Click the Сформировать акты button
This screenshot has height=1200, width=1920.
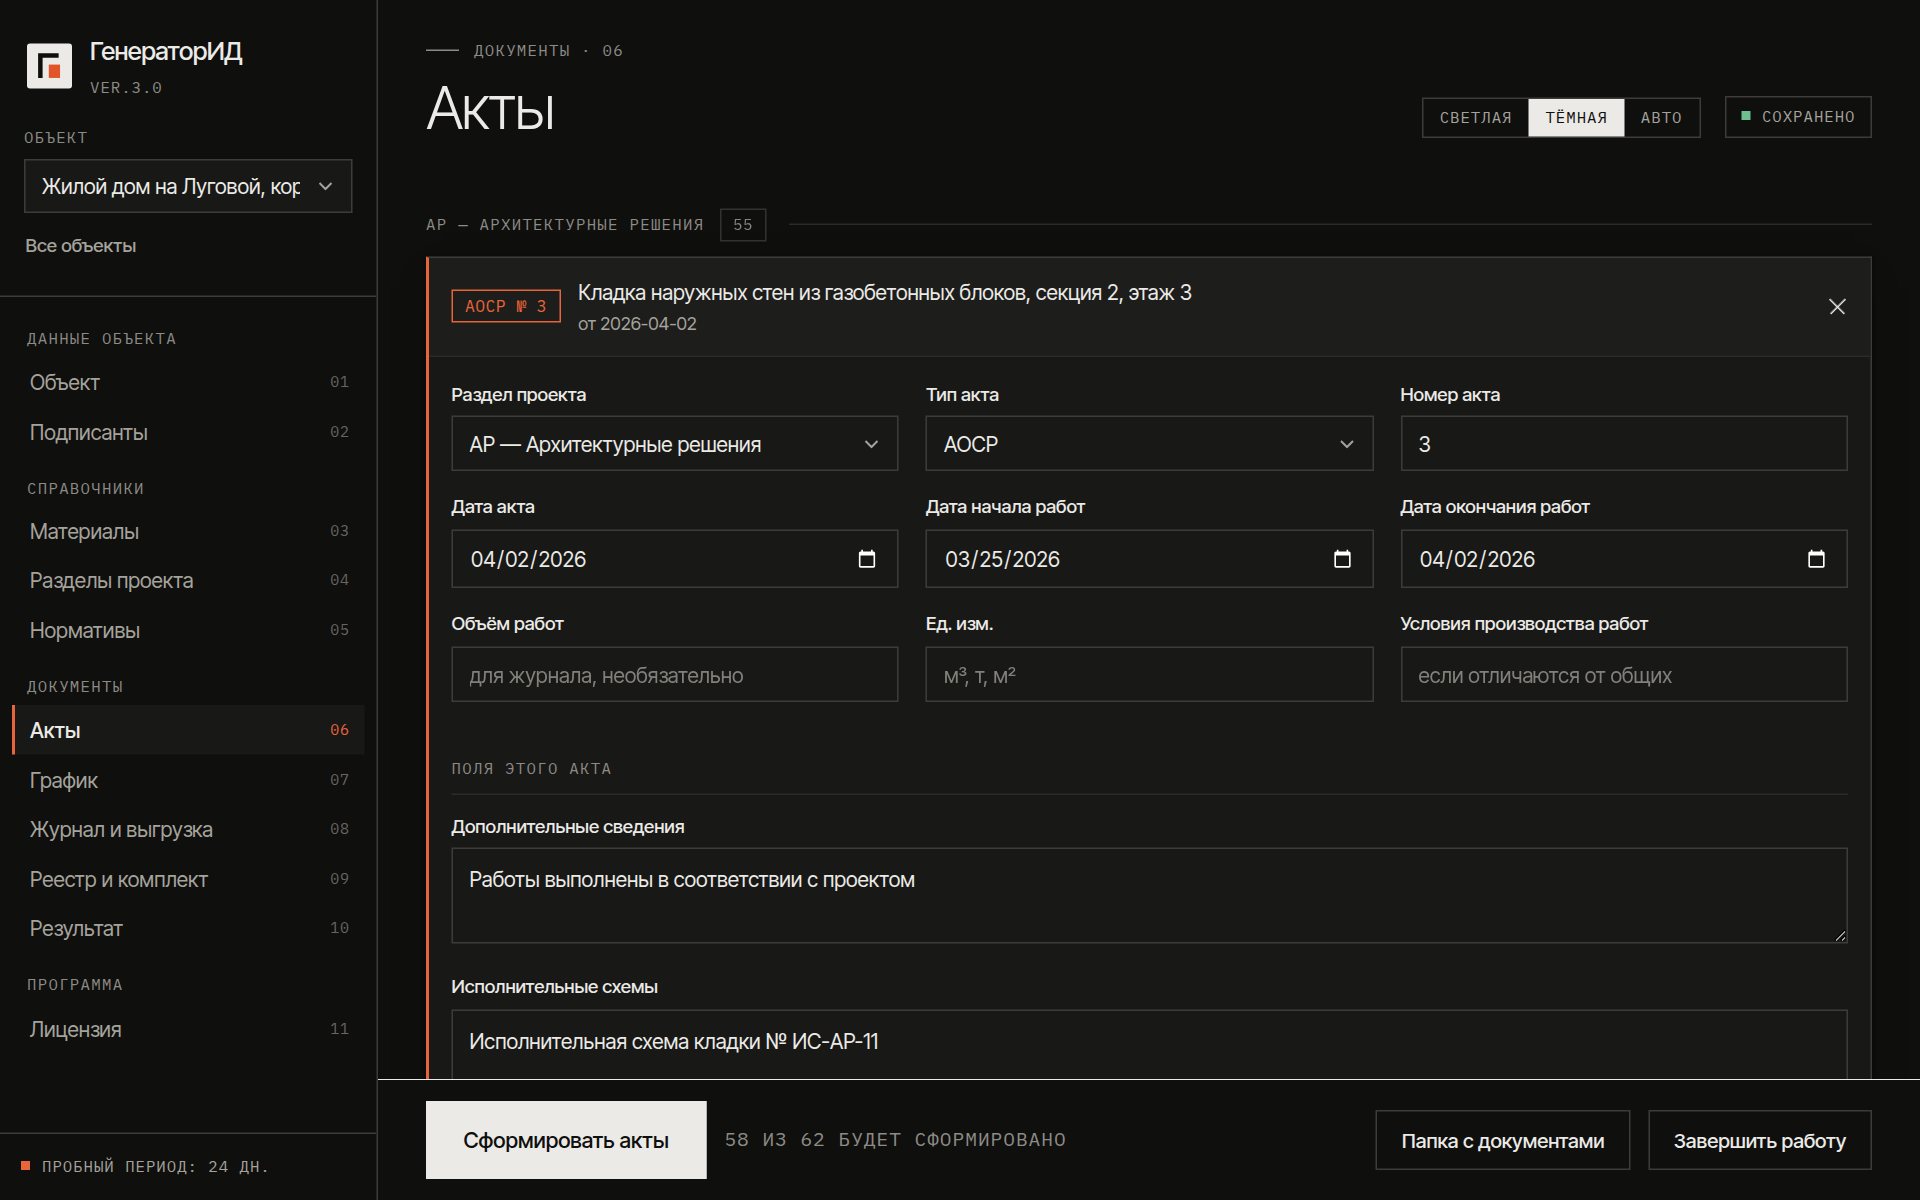click(x=566, y=1140)
